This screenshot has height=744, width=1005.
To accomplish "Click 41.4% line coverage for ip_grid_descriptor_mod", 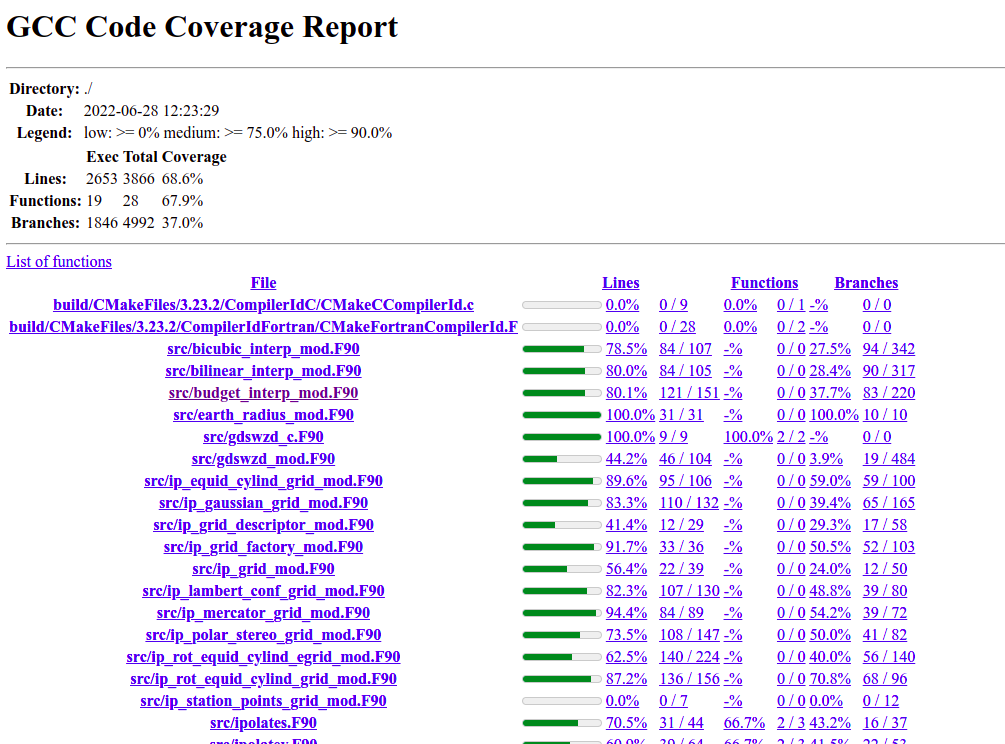I will [626, 525].
